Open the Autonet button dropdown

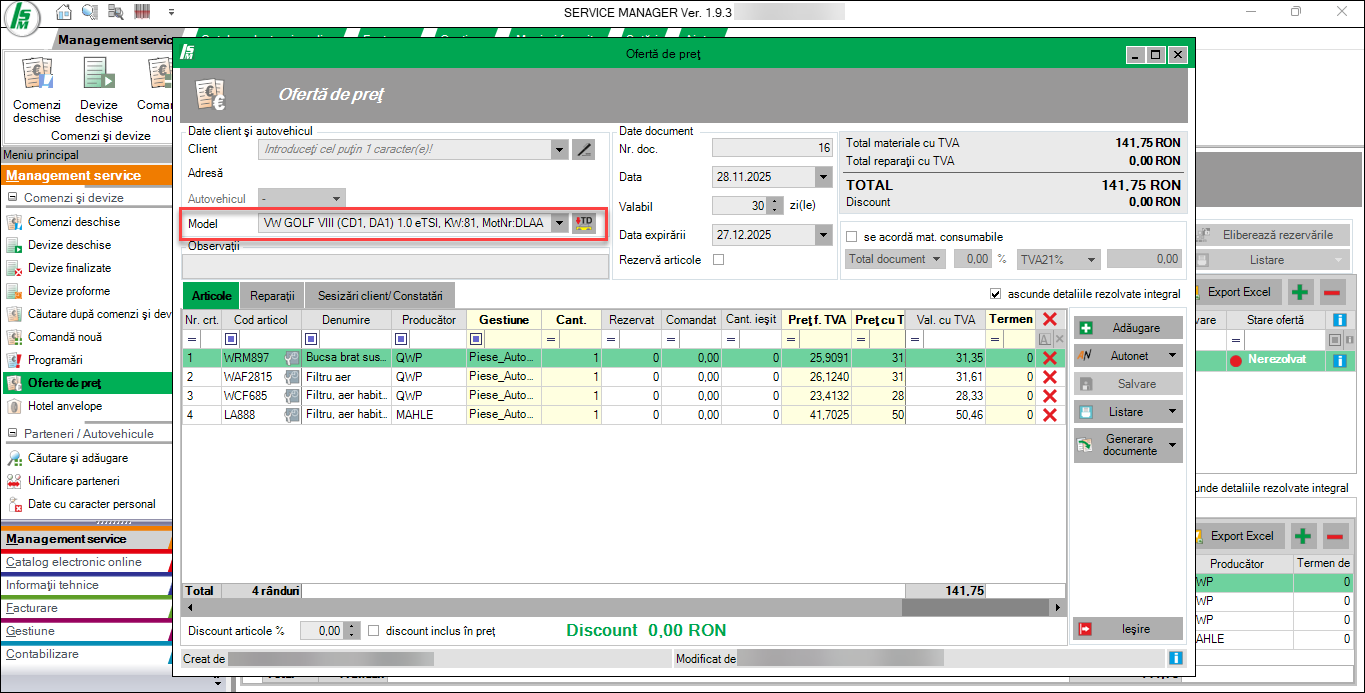pyautogui.click(x=1172, y=355)
